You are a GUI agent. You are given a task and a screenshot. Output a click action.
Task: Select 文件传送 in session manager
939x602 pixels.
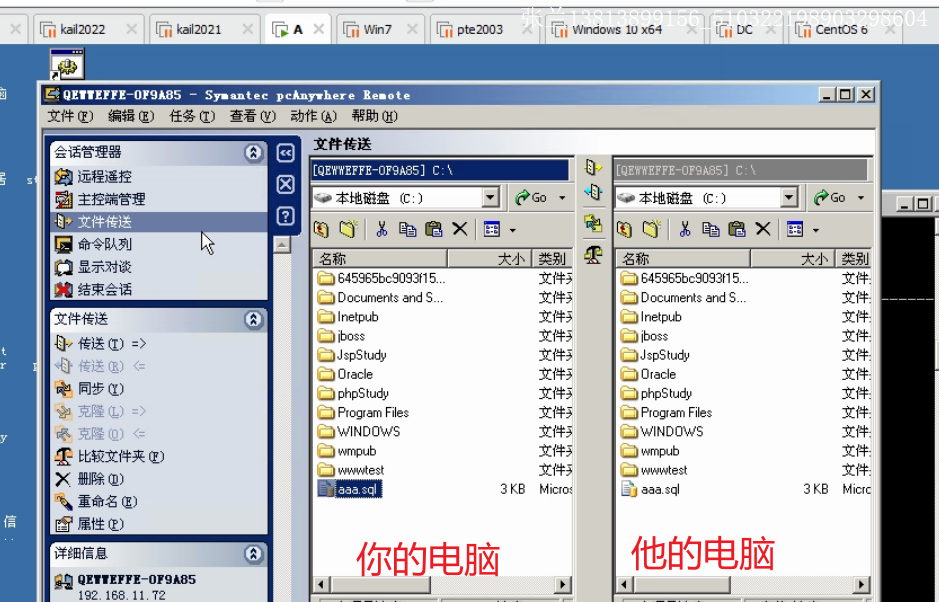coord(159,222)
